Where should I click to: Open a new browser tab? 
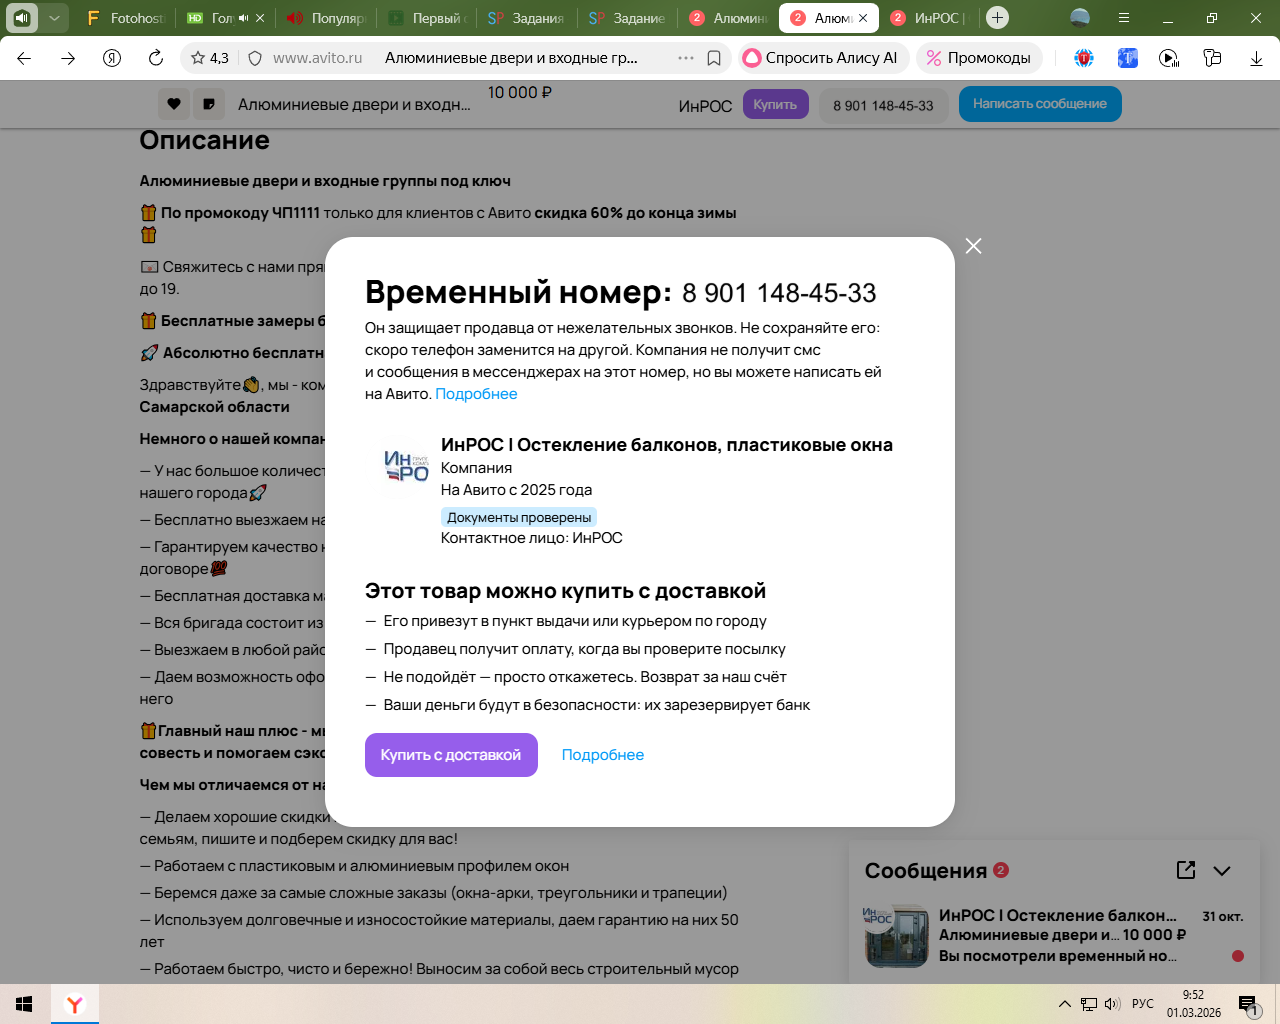point(997,18)
